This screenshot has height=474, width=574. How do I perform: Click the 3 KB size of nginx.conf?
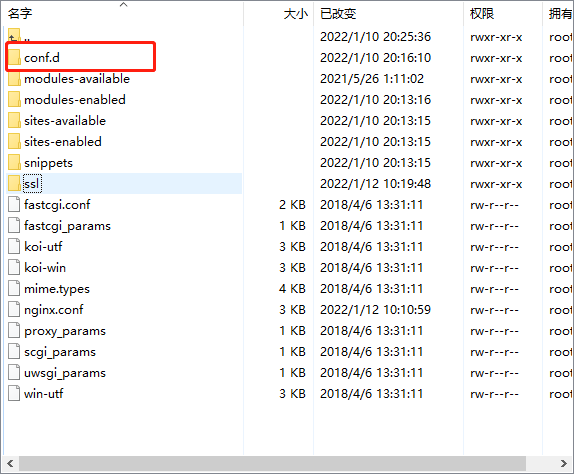[292, 310]
